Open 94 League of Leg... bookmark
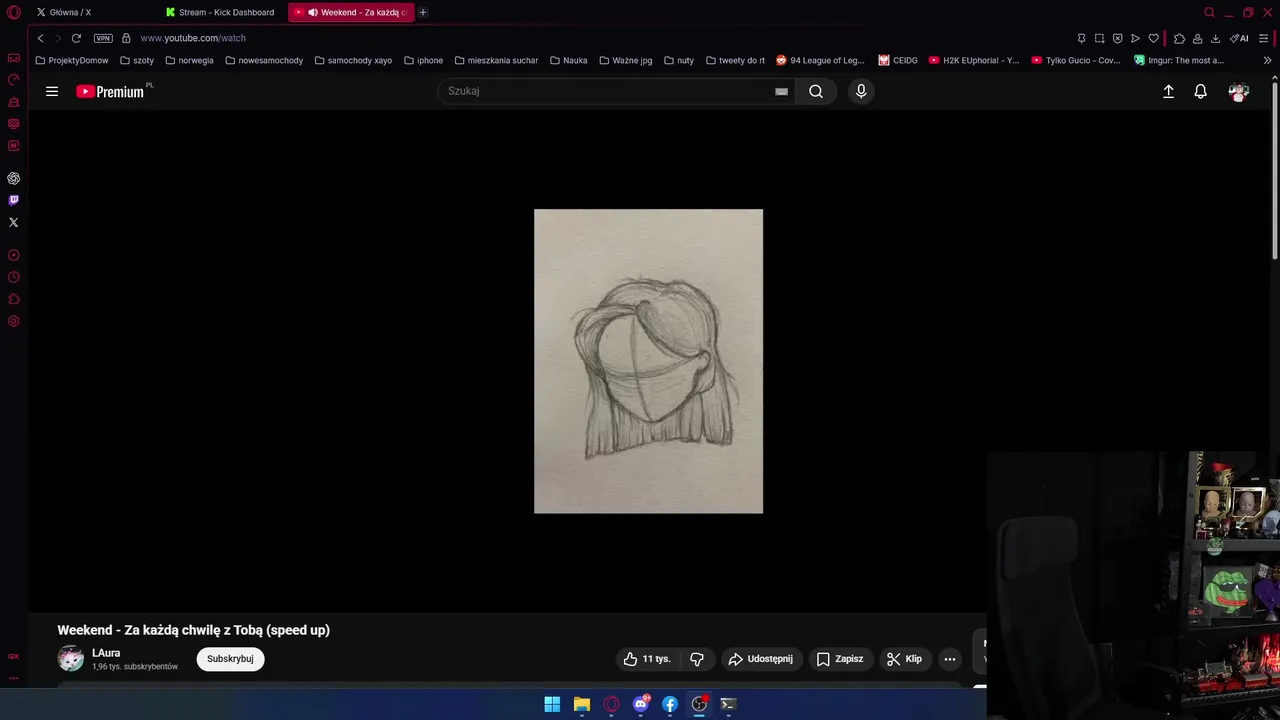Screen dimensions: 1280x720 tap(820, 60)
